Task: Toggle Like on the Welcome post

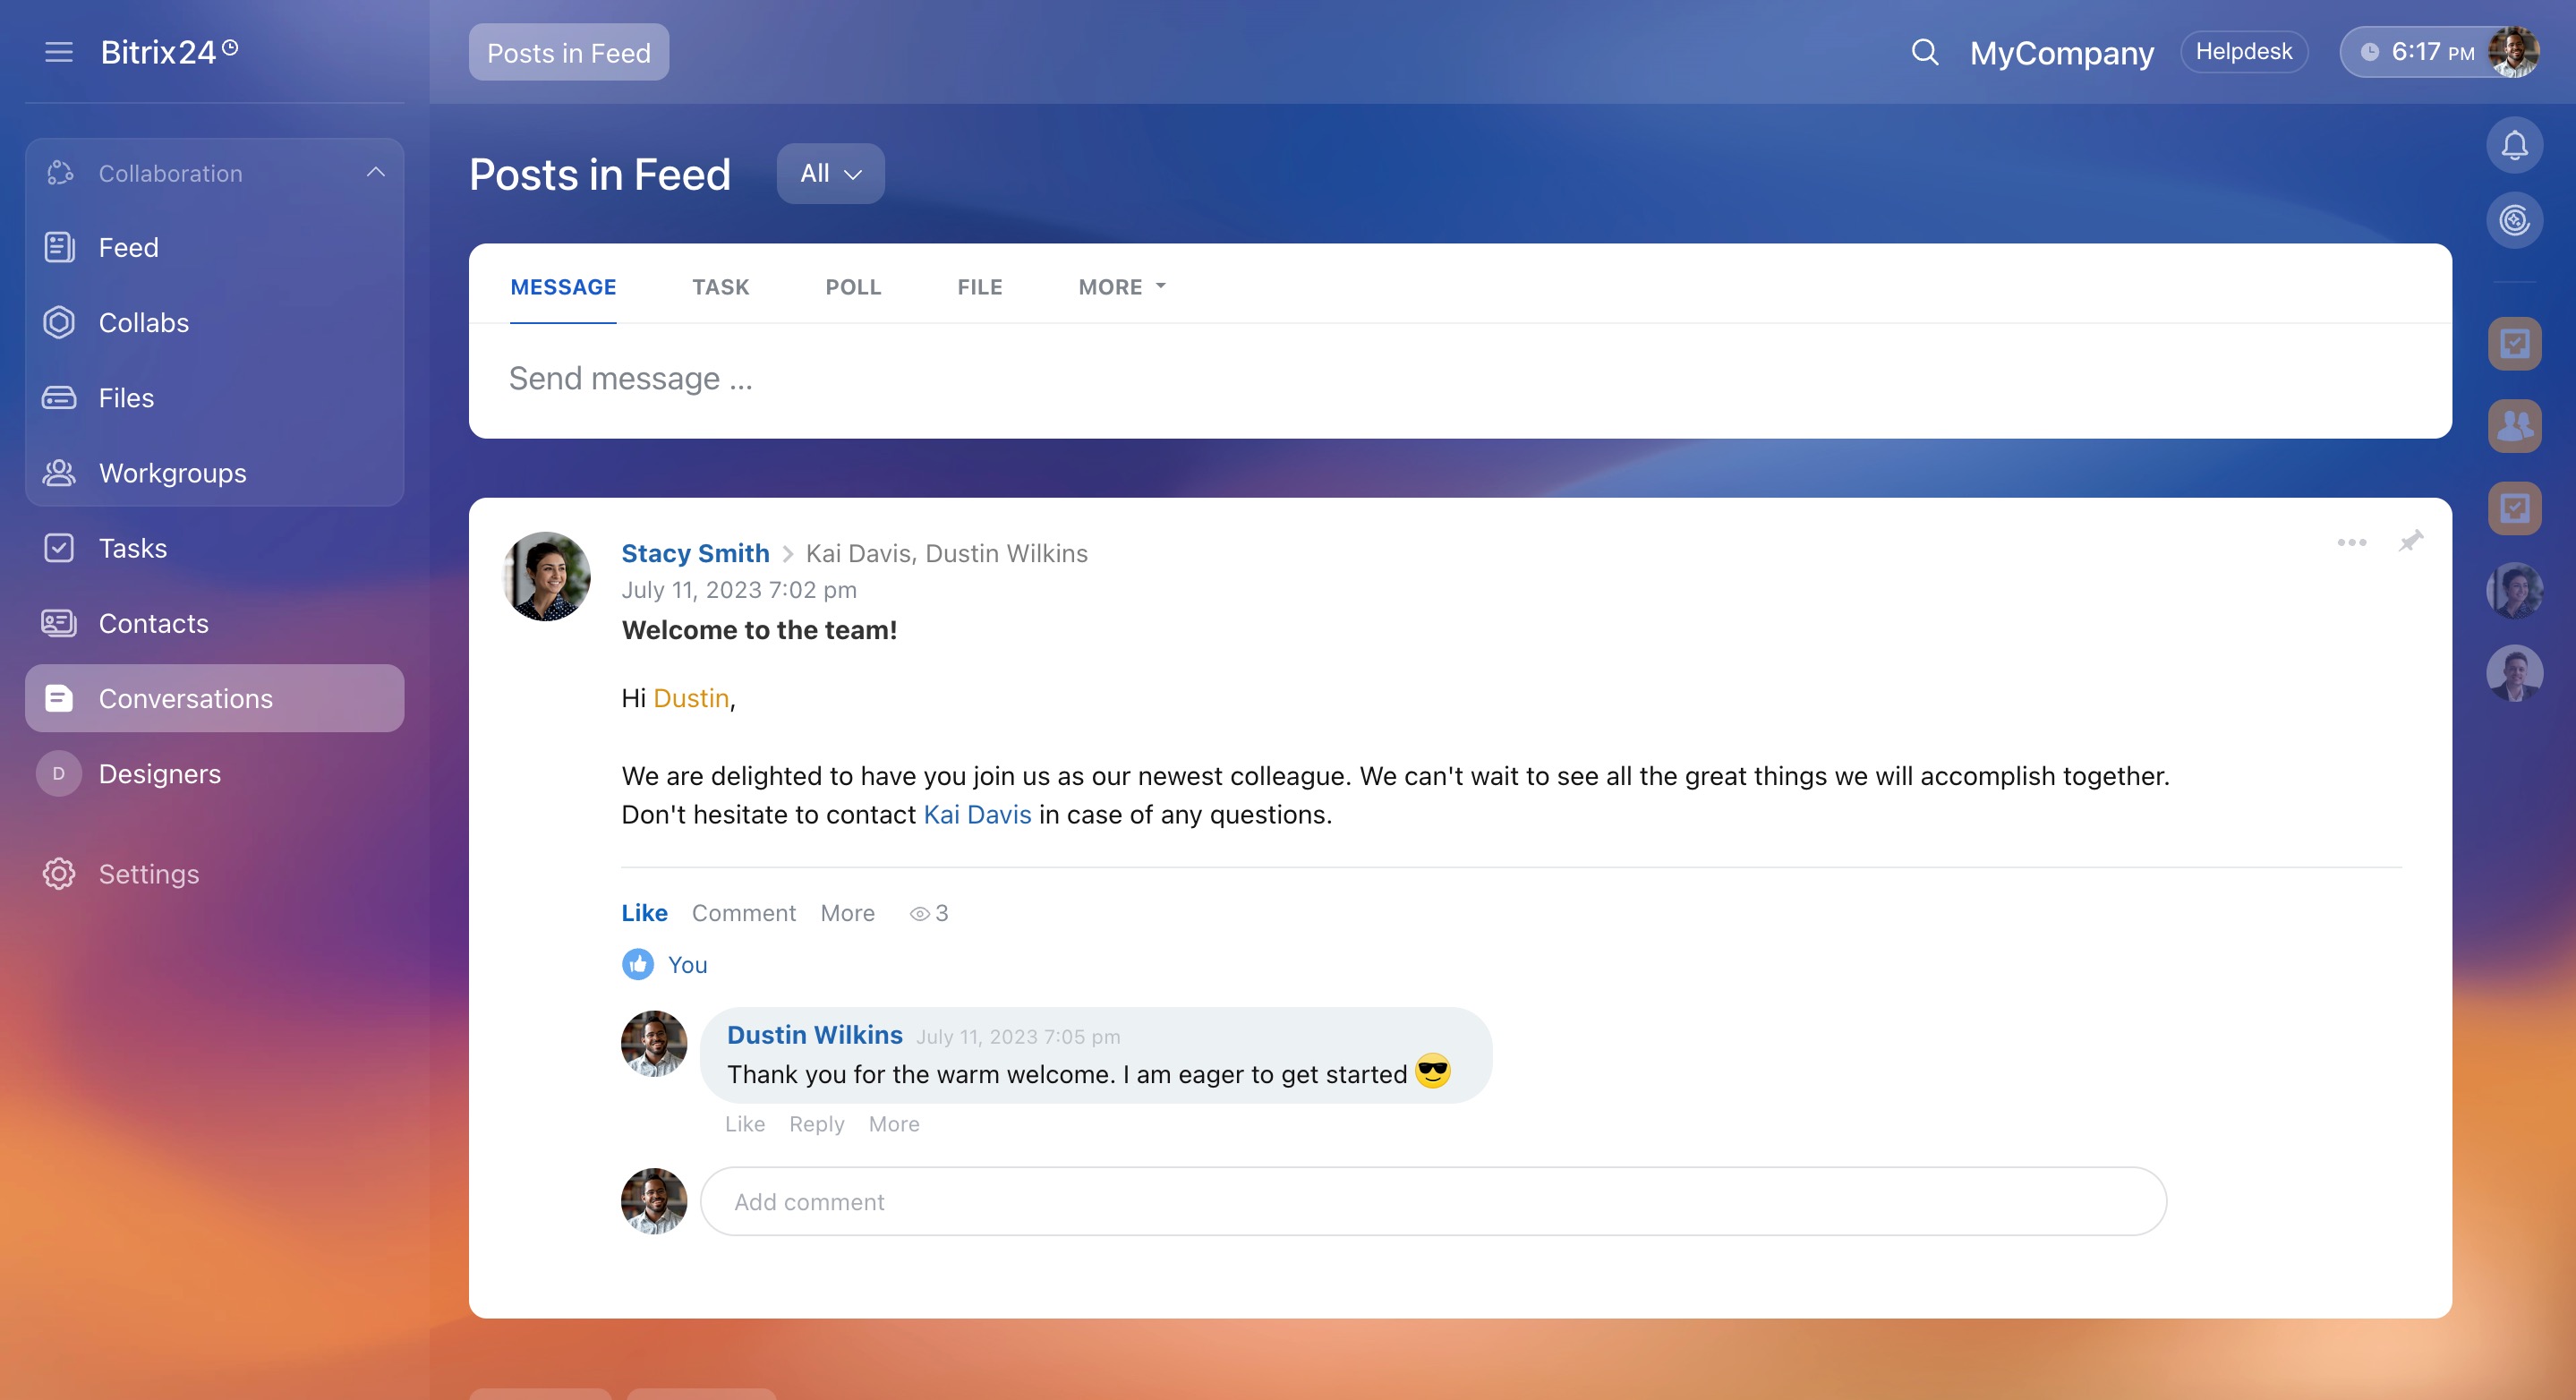Action: 644,912
